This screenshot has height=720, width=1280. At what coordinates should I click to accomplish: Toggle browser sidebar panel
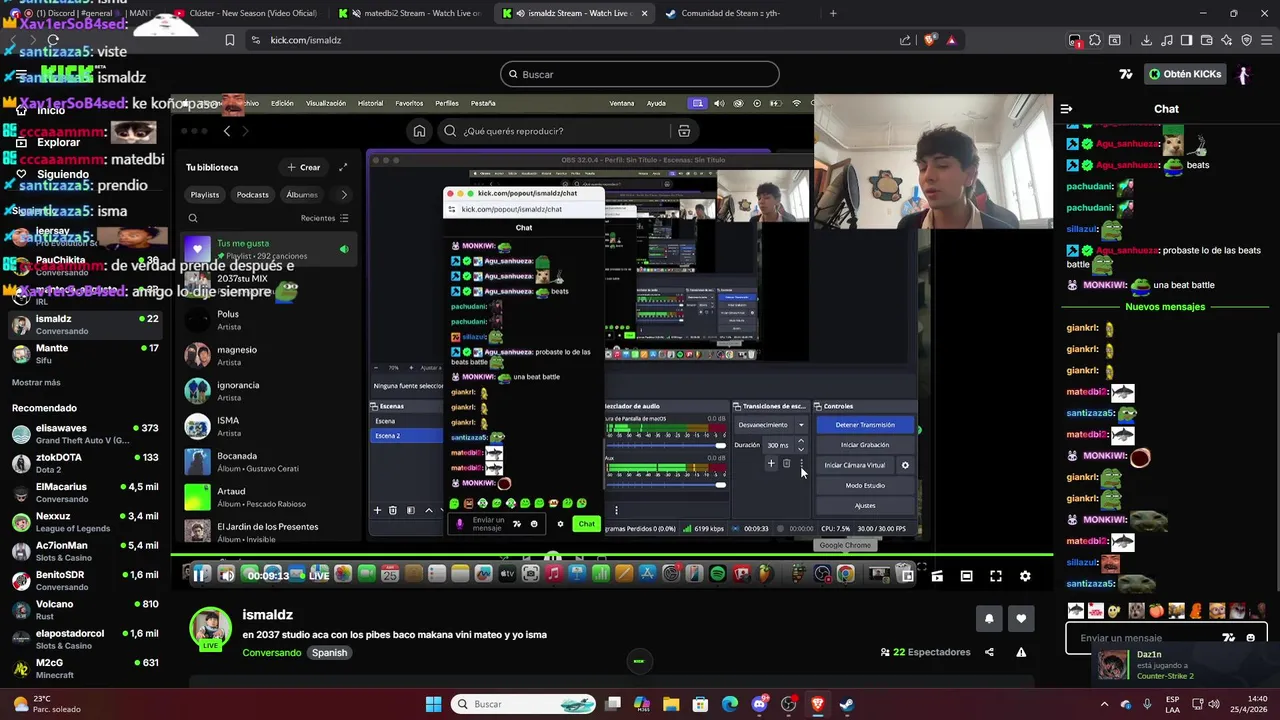tap(1186, 40)
